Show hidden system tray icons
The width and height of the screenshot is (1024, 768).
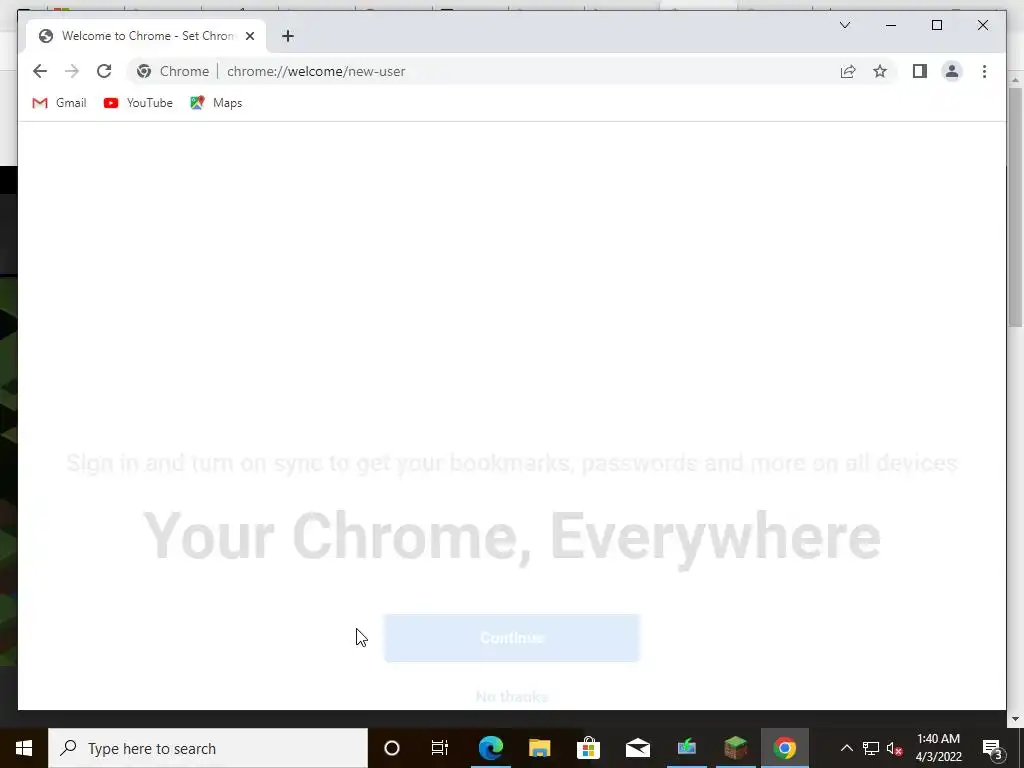click(846, 748)
